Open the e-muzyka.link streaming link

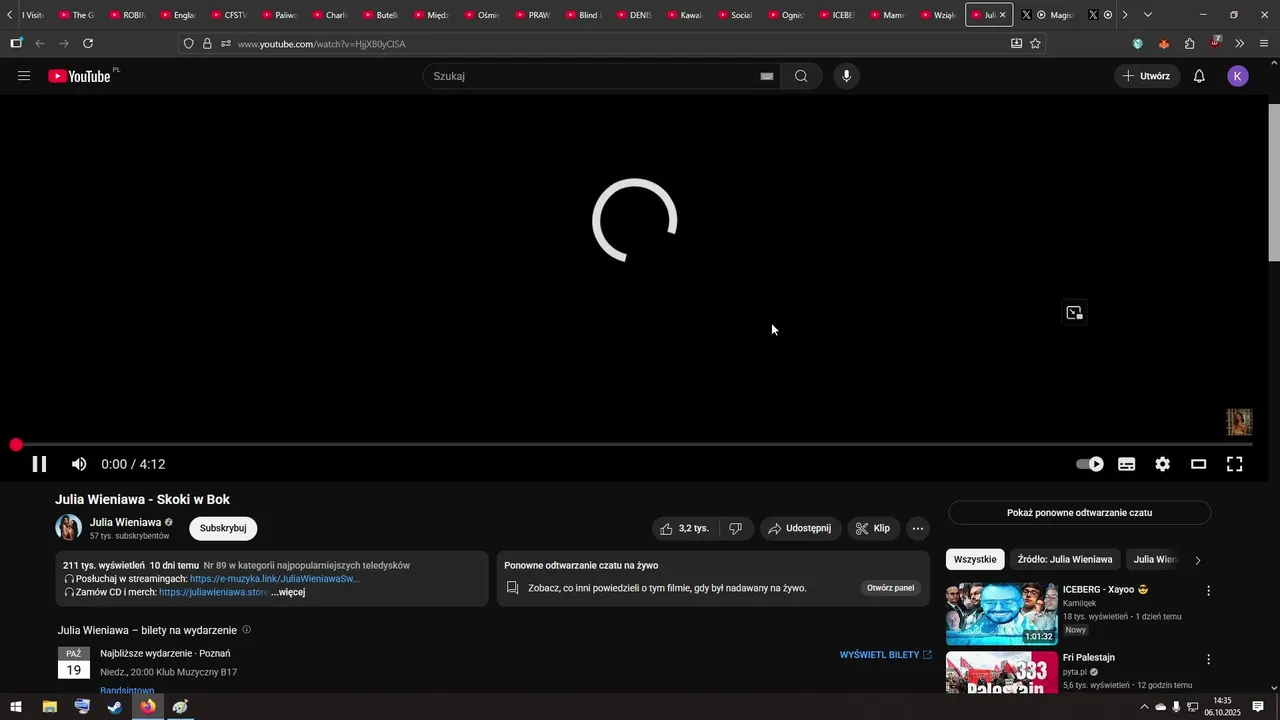[x=275, y=579]
